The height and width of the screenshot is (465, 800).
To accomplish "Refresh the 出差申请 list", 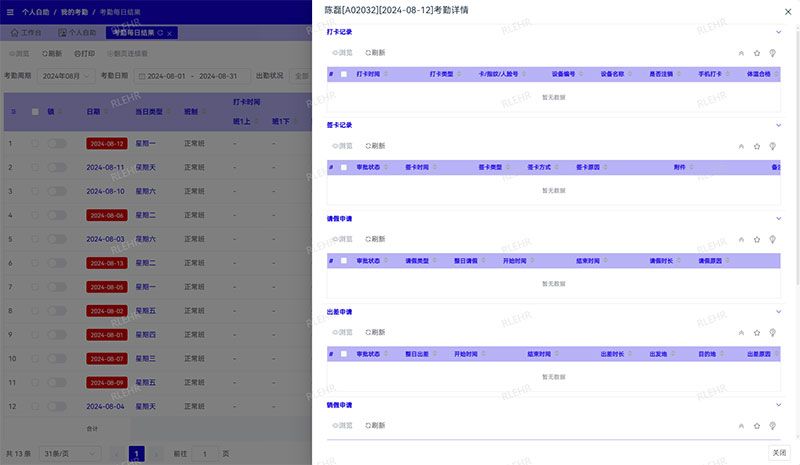I will pos(375,332).
